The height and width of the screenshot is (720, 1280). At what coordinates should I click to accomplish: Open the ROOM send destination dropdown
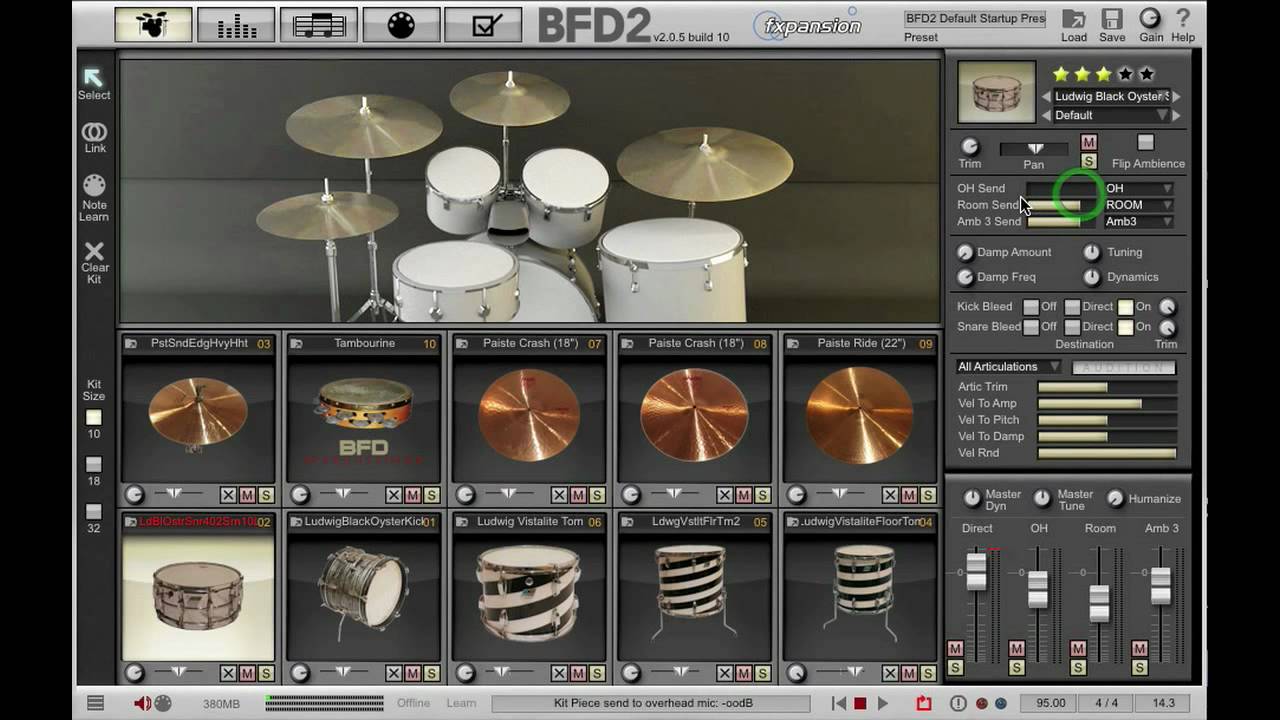[1139, 205]
